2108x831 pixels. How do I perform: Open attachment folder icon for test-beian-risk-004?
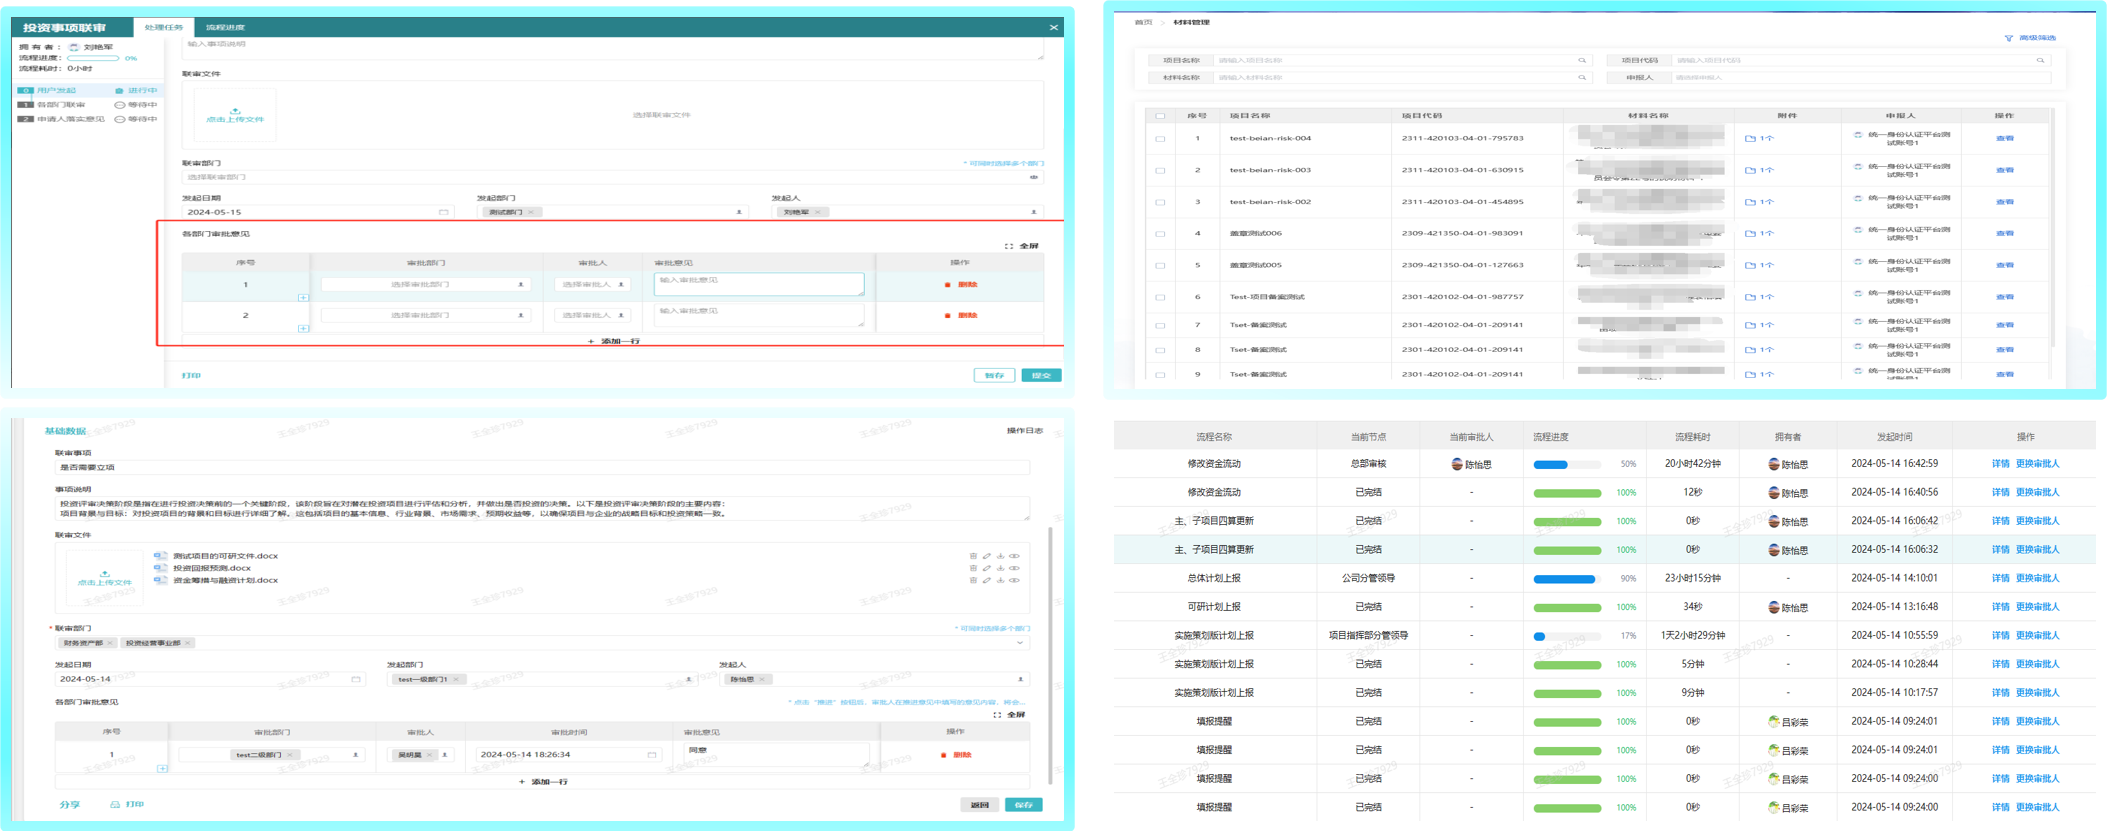coord(1750,139)
